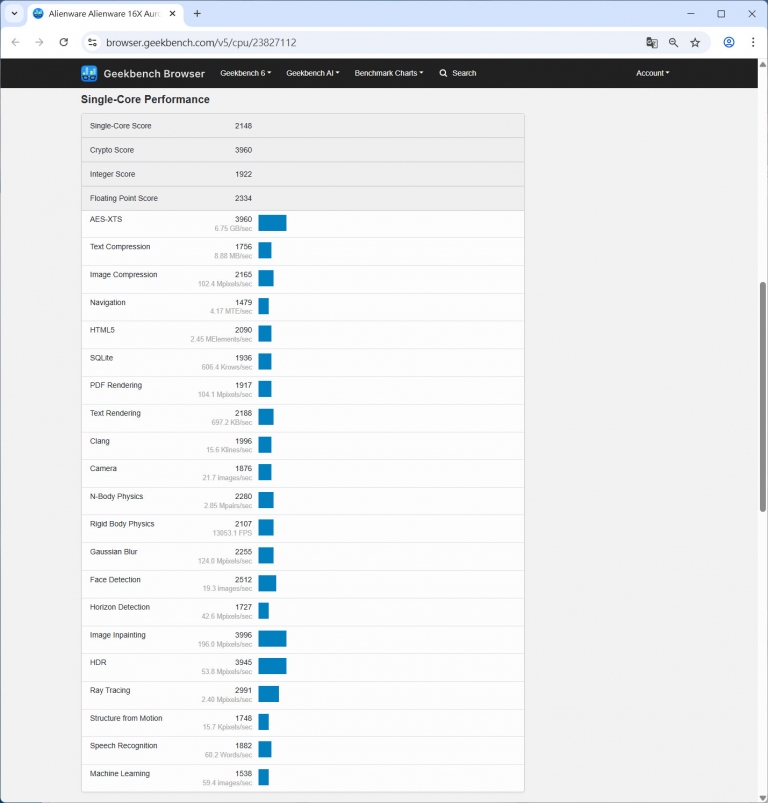Screen dimensions: 768x803
Task: Click the AES-XTS blue score bar
Action: (x=272, y=223)
